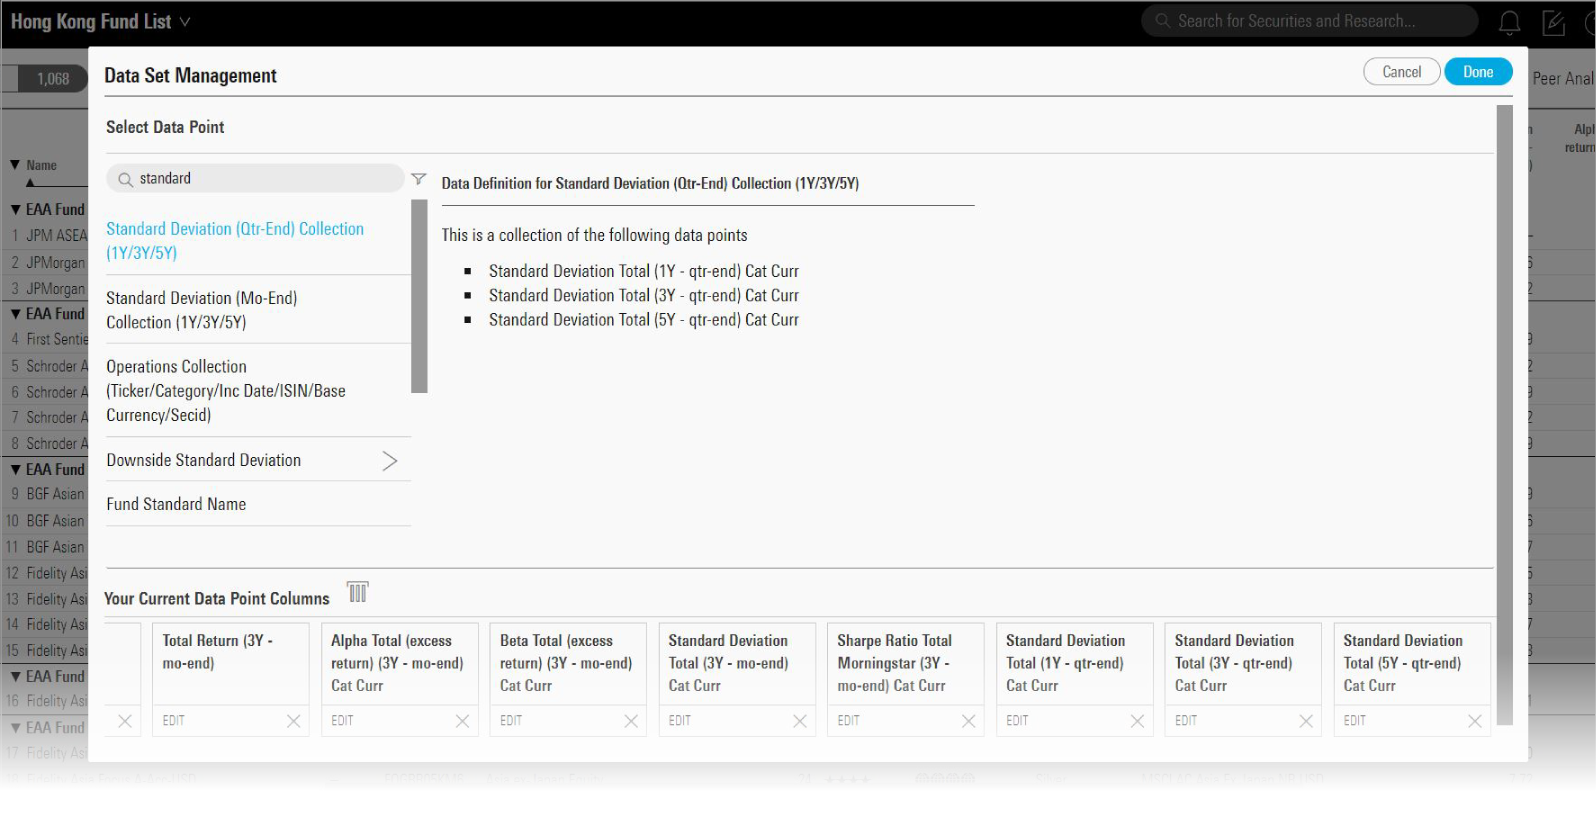Remove Standard Deviation Total (5Y - qtr-end) column

(1474, 721)
